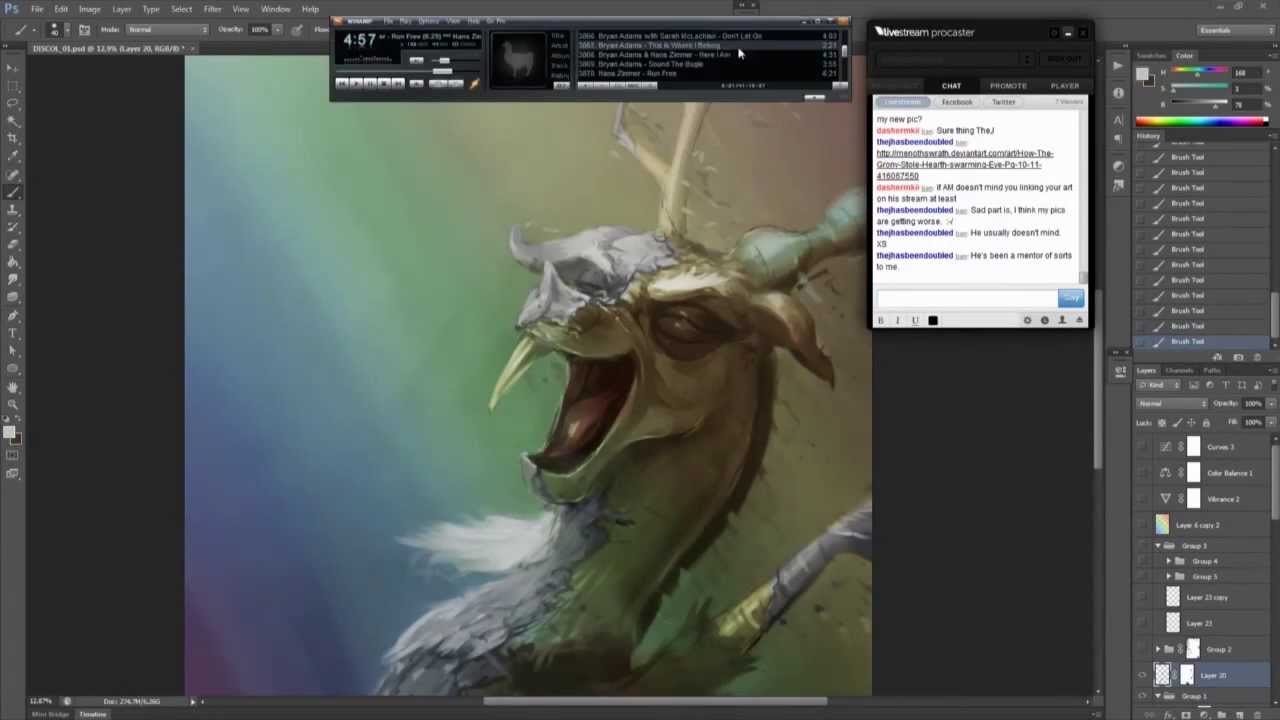Toggle visibility of Layer 6 copy 2
The image size is (1280, 720).
[1143, 525]
